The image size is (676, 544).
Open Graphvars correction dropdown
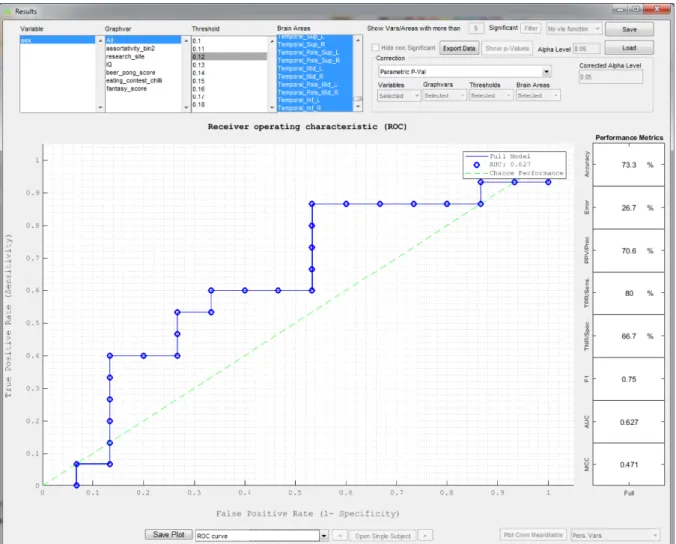[x=444, y=96]
